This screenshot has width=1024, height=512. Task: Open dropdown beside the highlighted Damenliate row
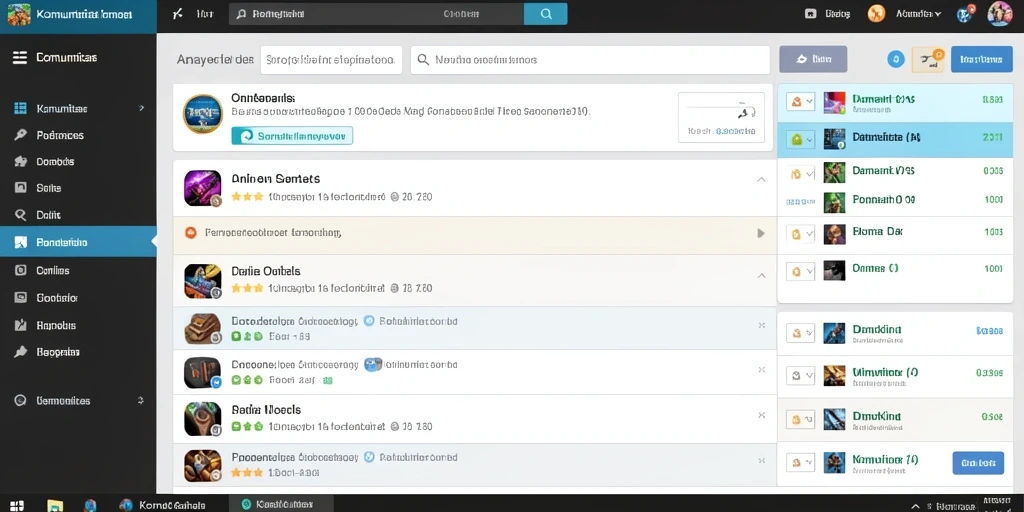pyautogui.click(x=801, y=139)
